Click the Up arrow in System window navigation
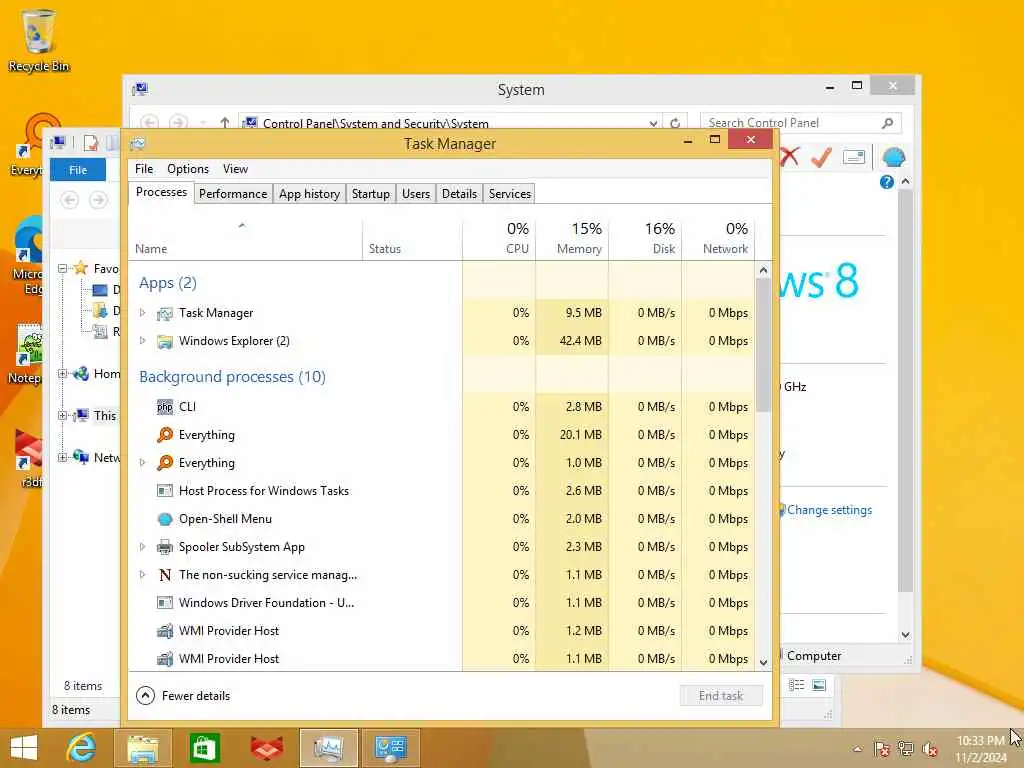Viewport: 1024px width, 768px height. pyautogui.click(x=225, y=123)
